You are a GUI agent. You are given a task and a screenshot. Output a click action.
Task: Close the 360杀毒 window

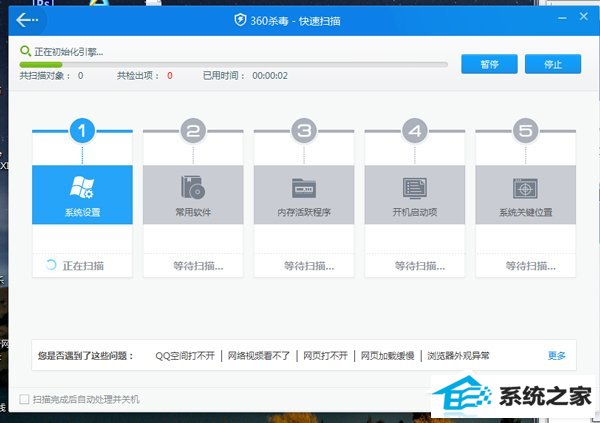click(x=583, y=16)
